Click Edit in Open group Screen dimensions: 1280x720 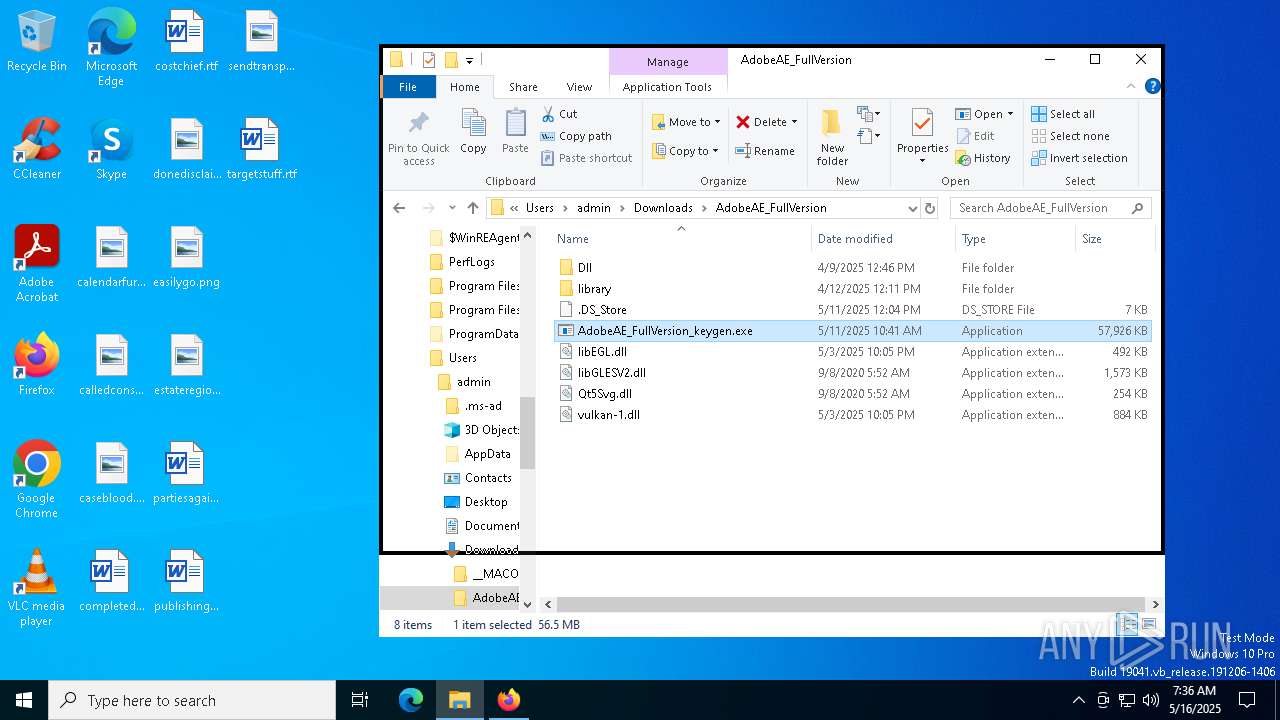tap(975, 136)
